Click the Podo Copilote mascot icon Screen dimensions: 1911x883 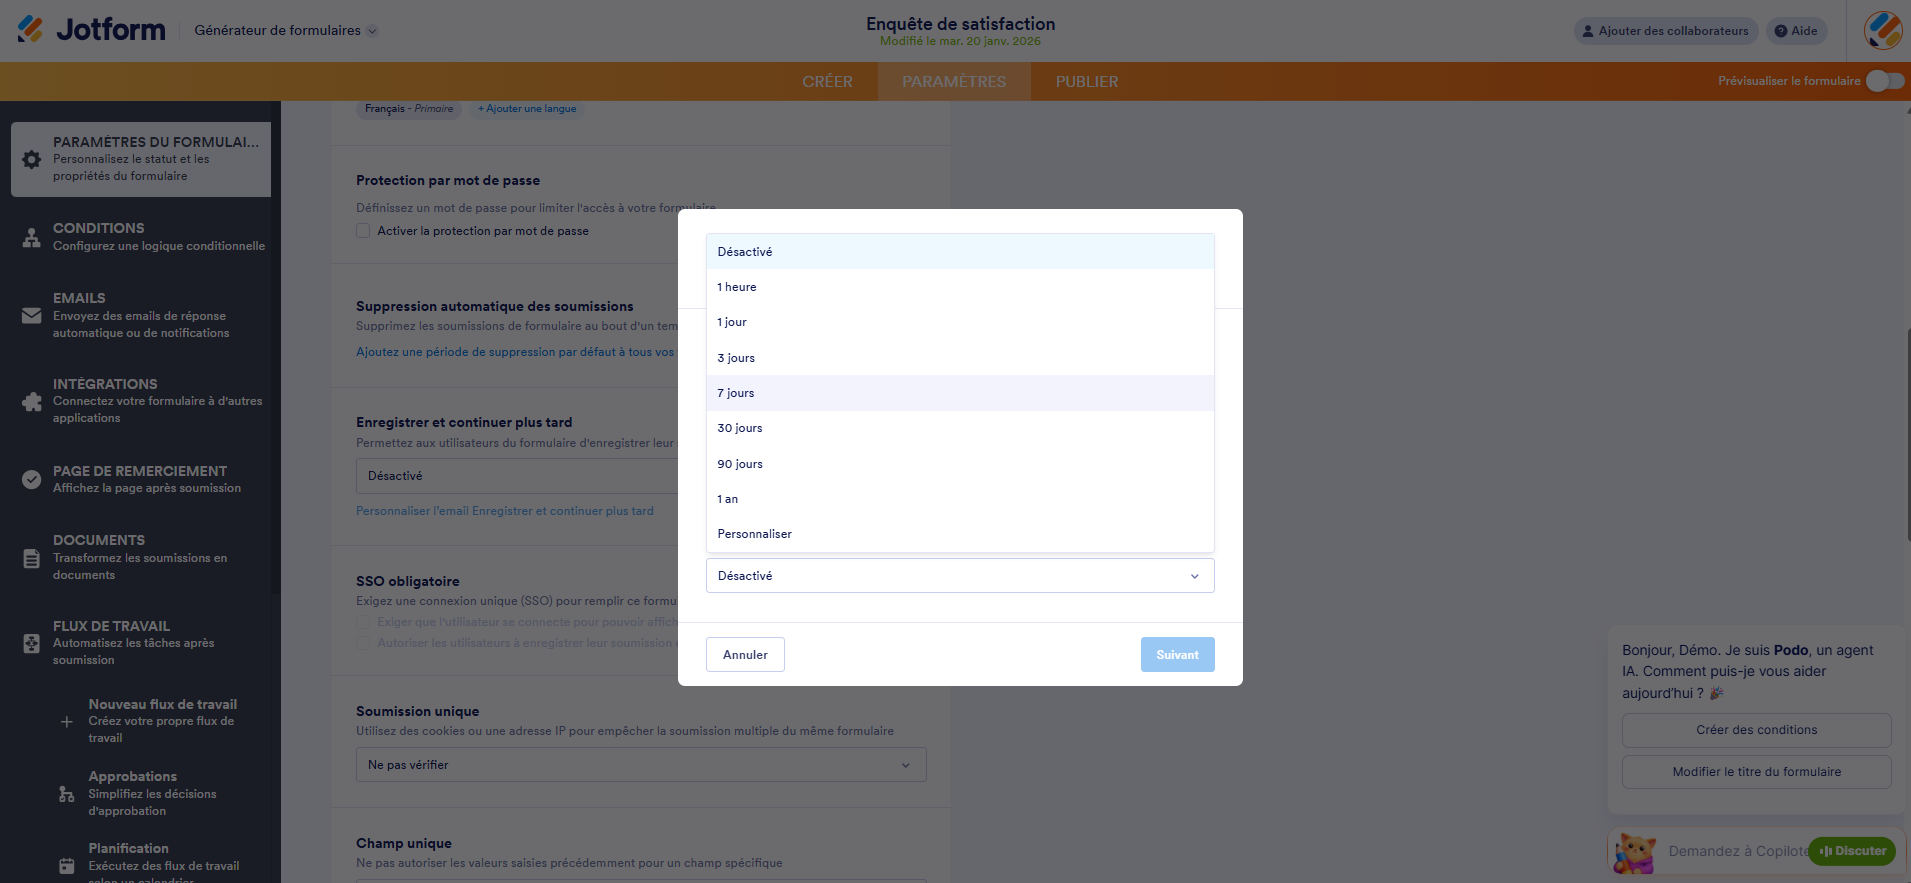pos(1635,852)
